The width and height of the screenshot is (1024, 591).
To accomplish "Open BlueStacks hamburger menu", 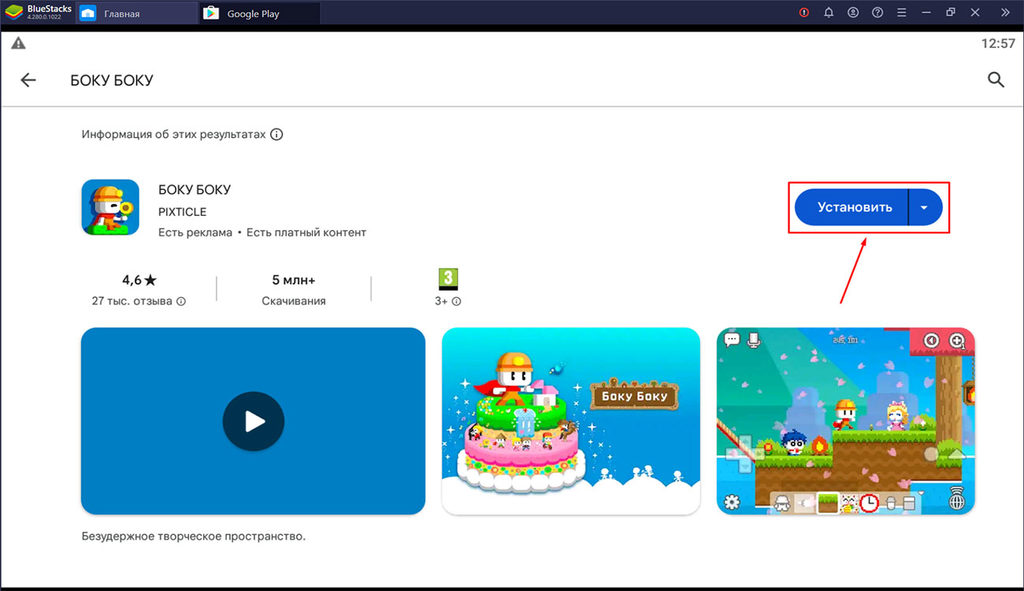I will (901, 12).
